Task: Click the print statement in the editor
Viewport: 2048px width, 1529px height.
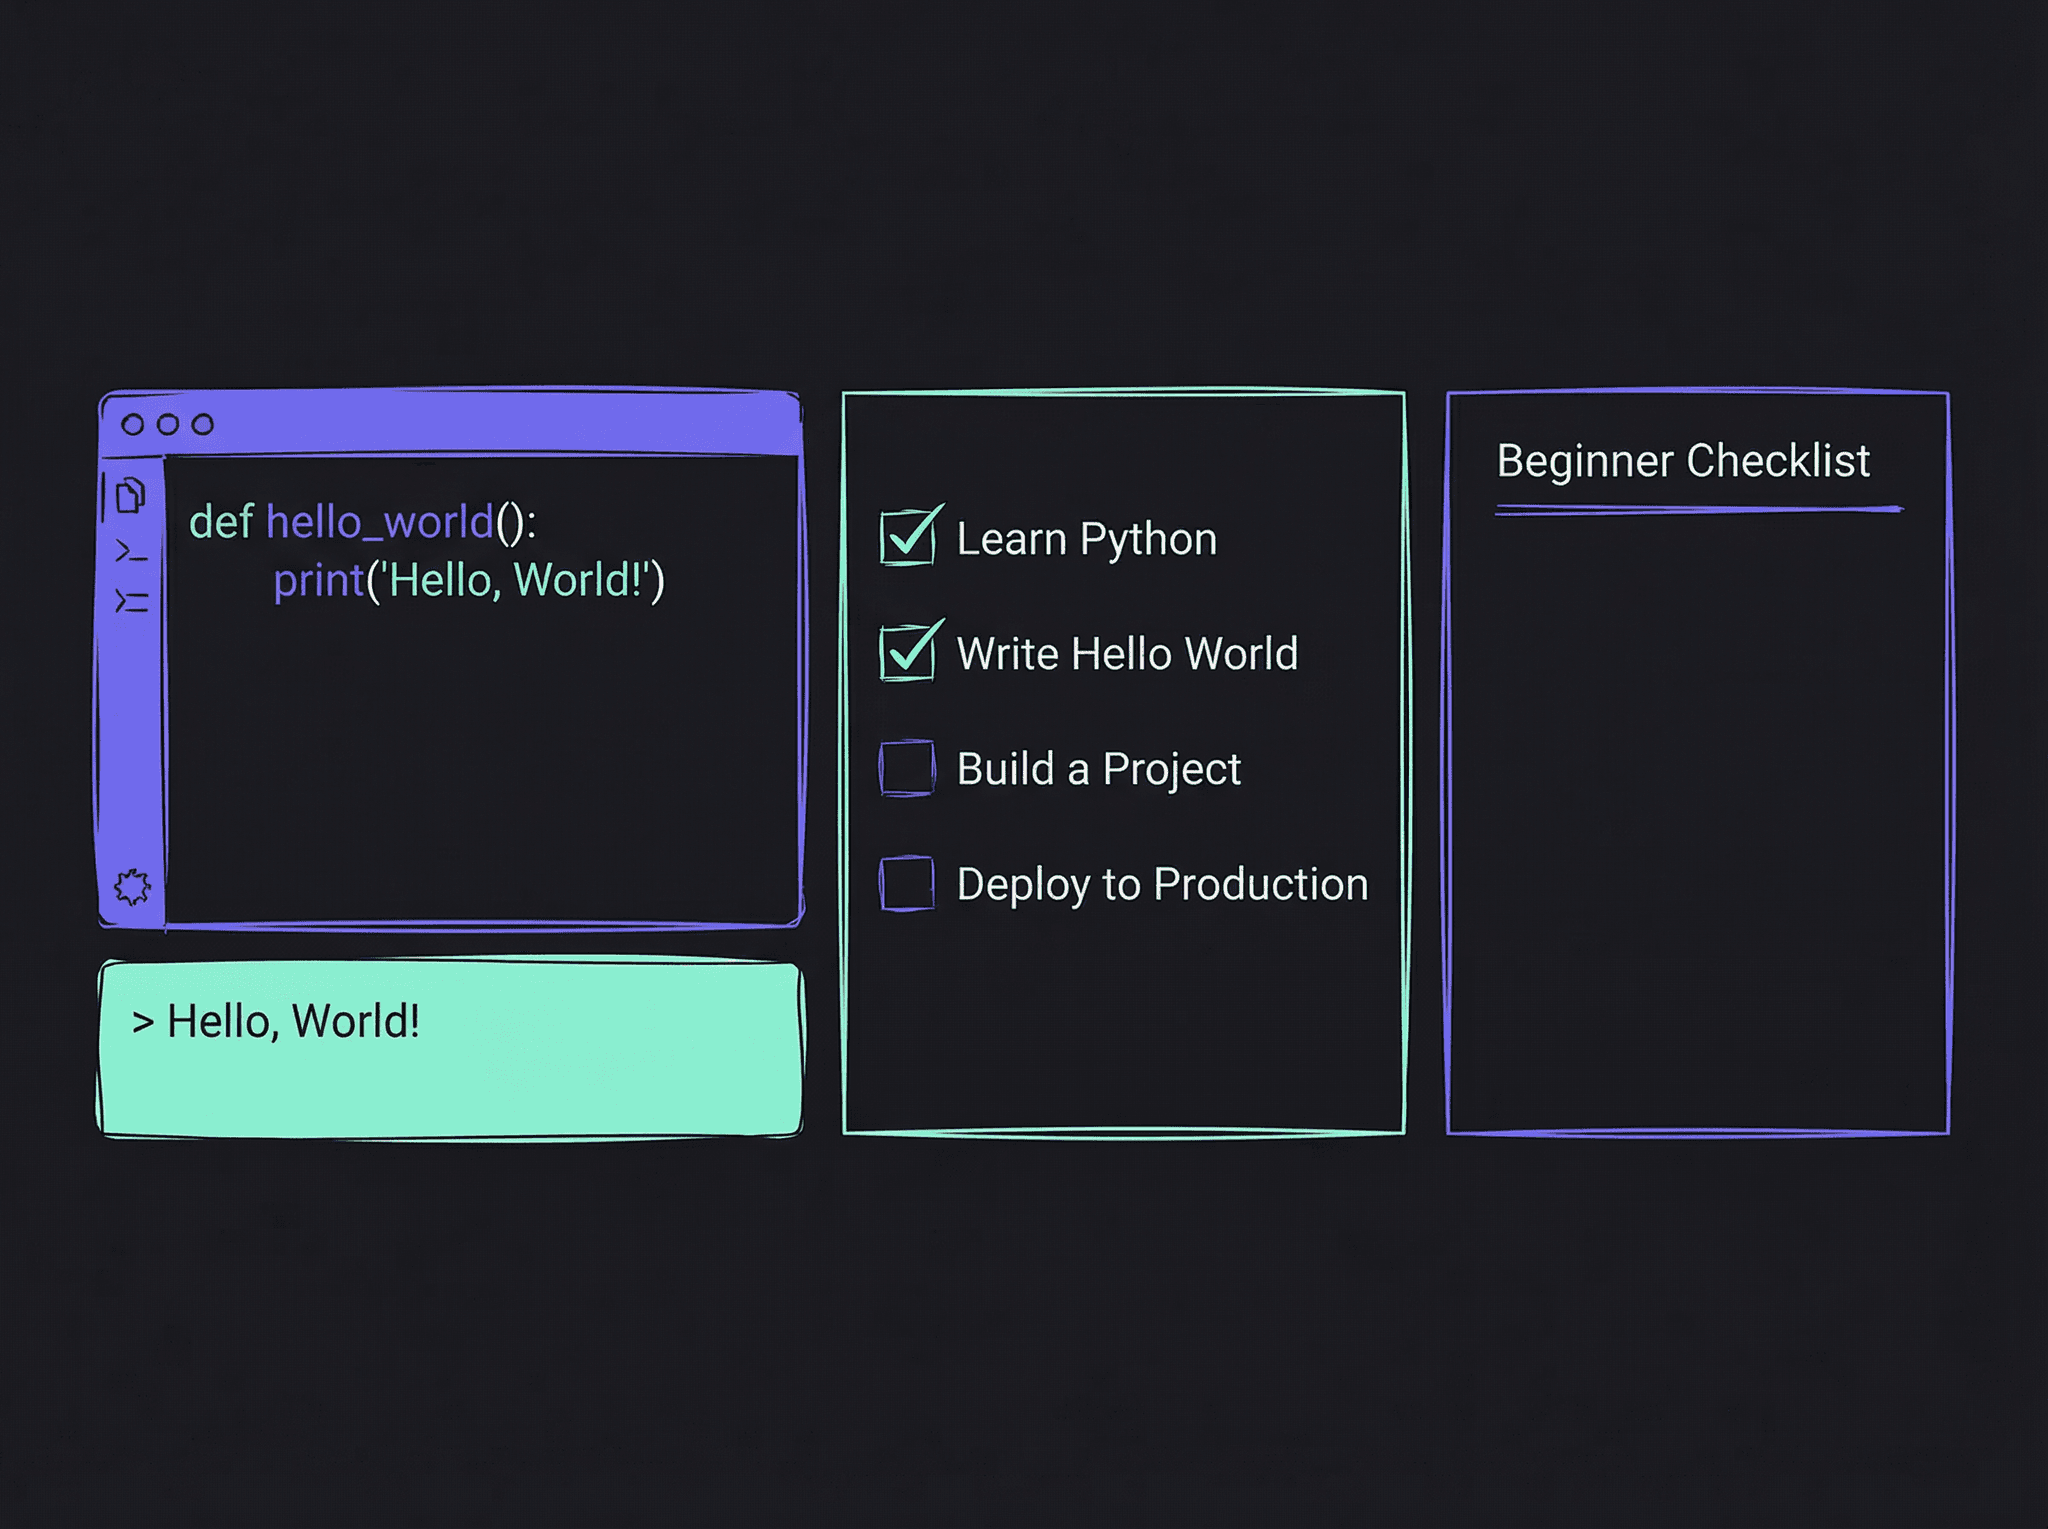Action: 318,581
